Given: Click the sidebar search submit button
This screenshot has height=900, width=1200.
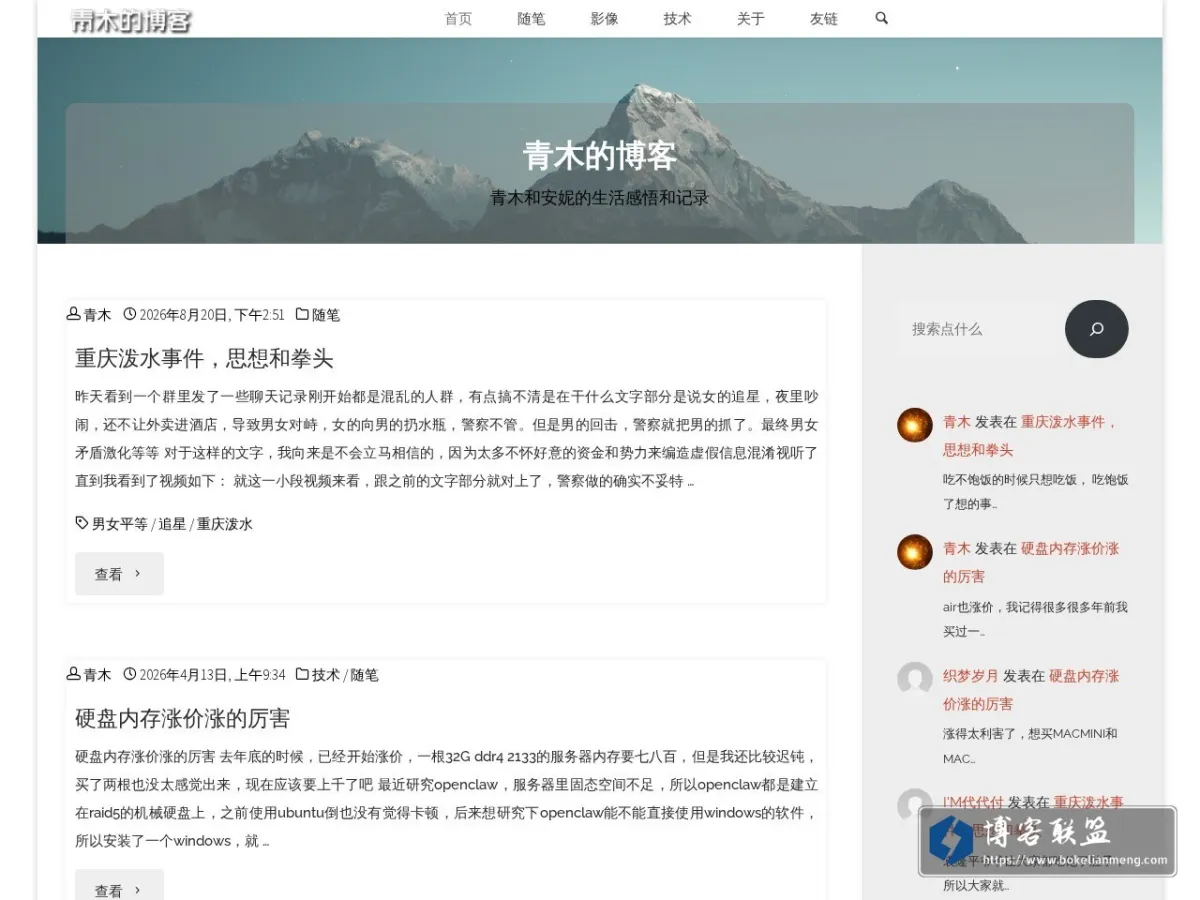Looking at the screenshot, I should tap(1096, 329).
